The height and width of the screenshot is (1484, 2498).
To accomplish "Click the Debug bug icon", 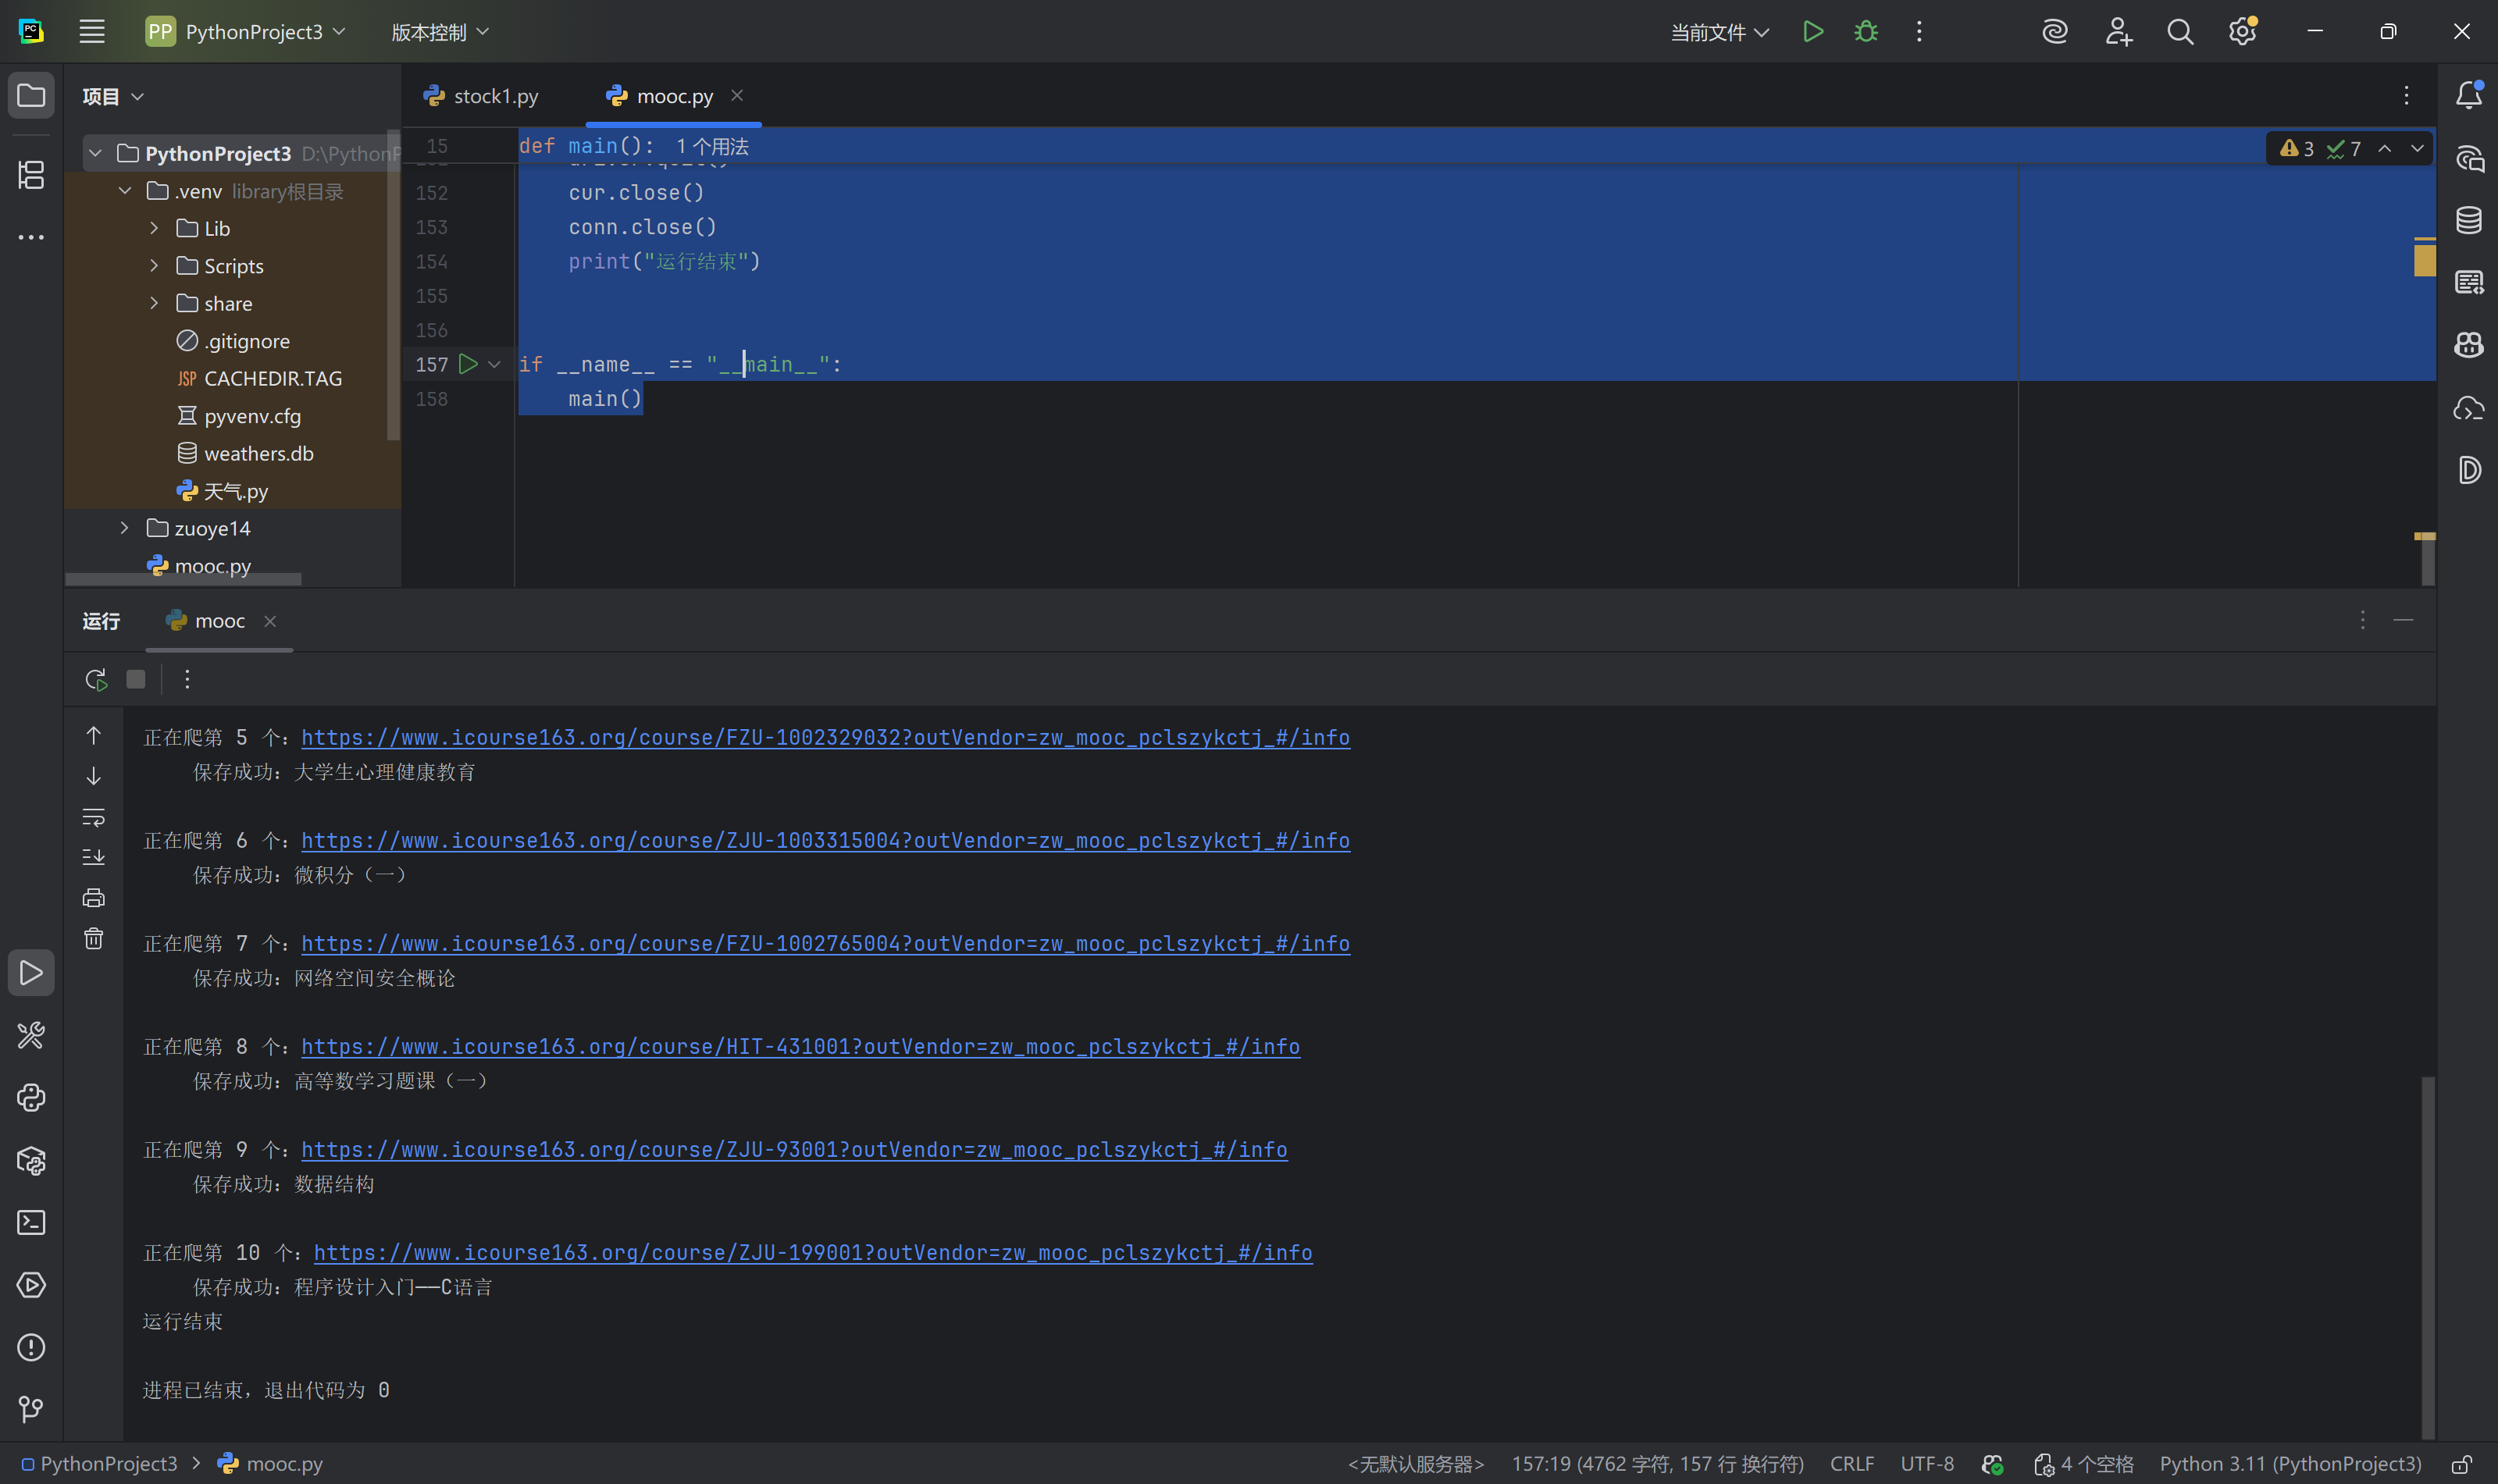I will 1865,32.
